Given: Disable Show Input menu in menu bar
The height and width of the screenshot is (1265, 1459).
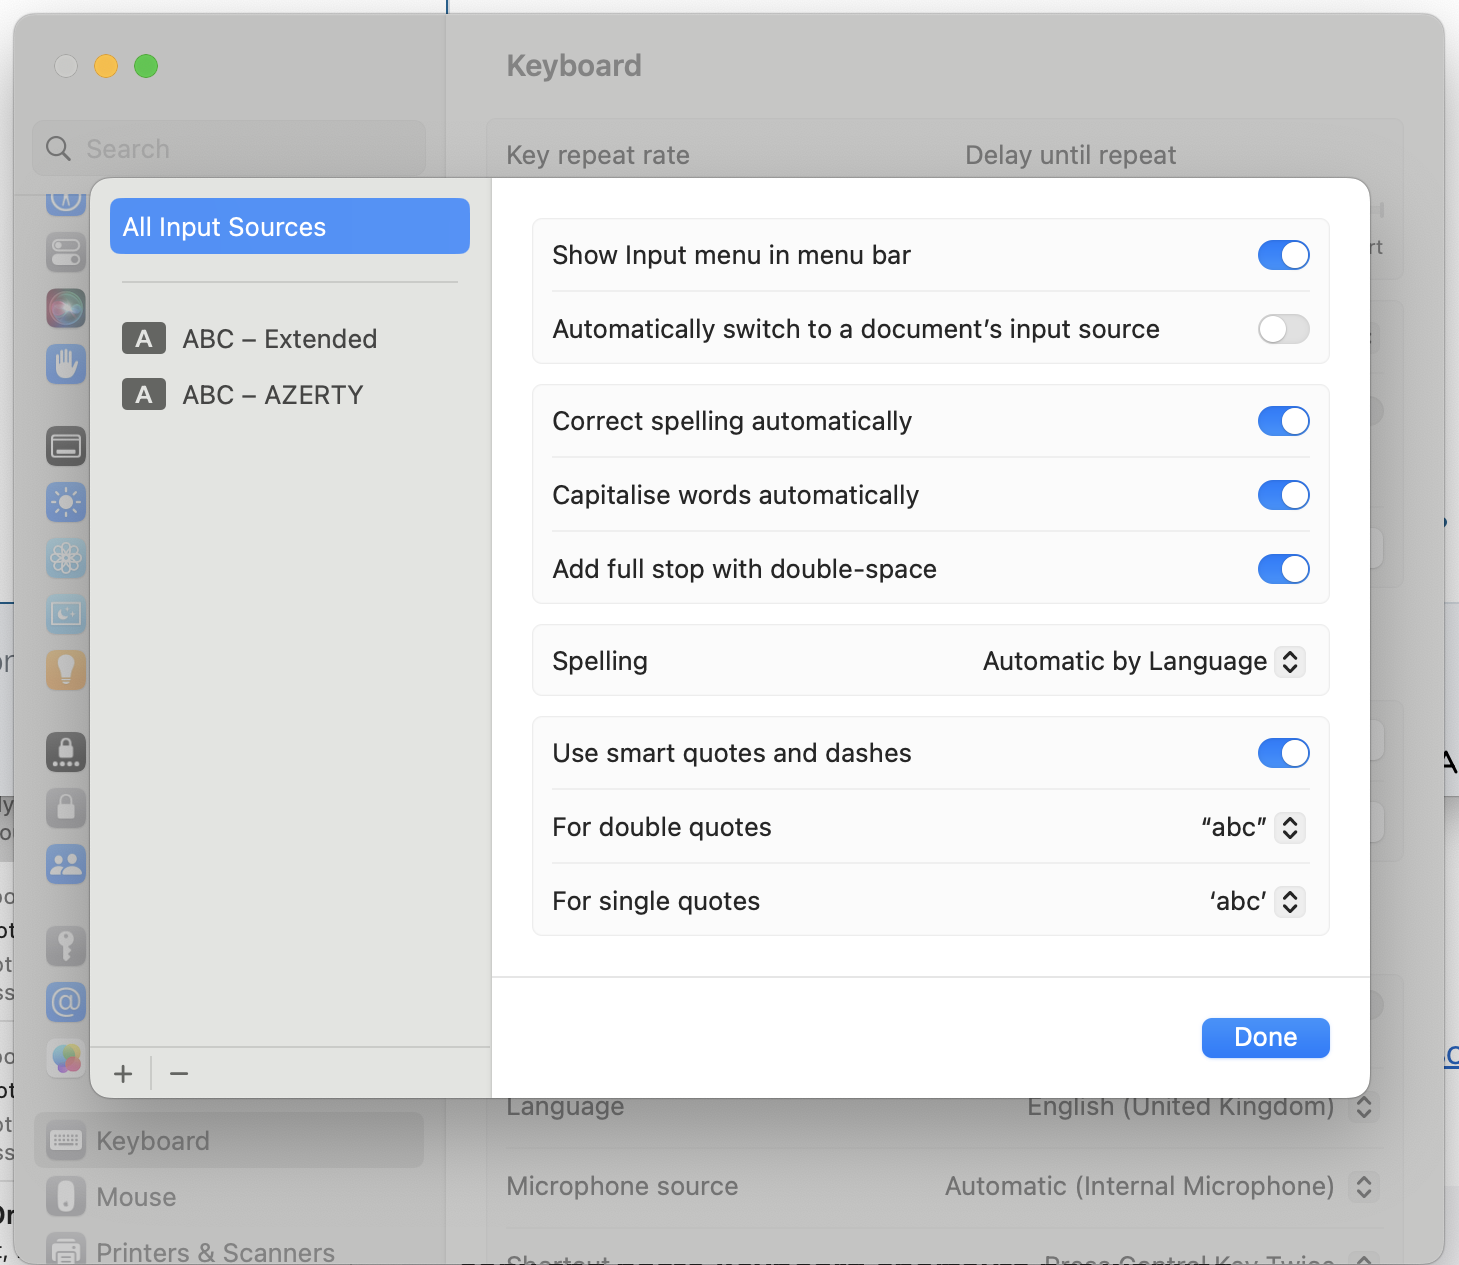Looking at the screenshot, I should pyautogui.click(x=1283, y=255).
